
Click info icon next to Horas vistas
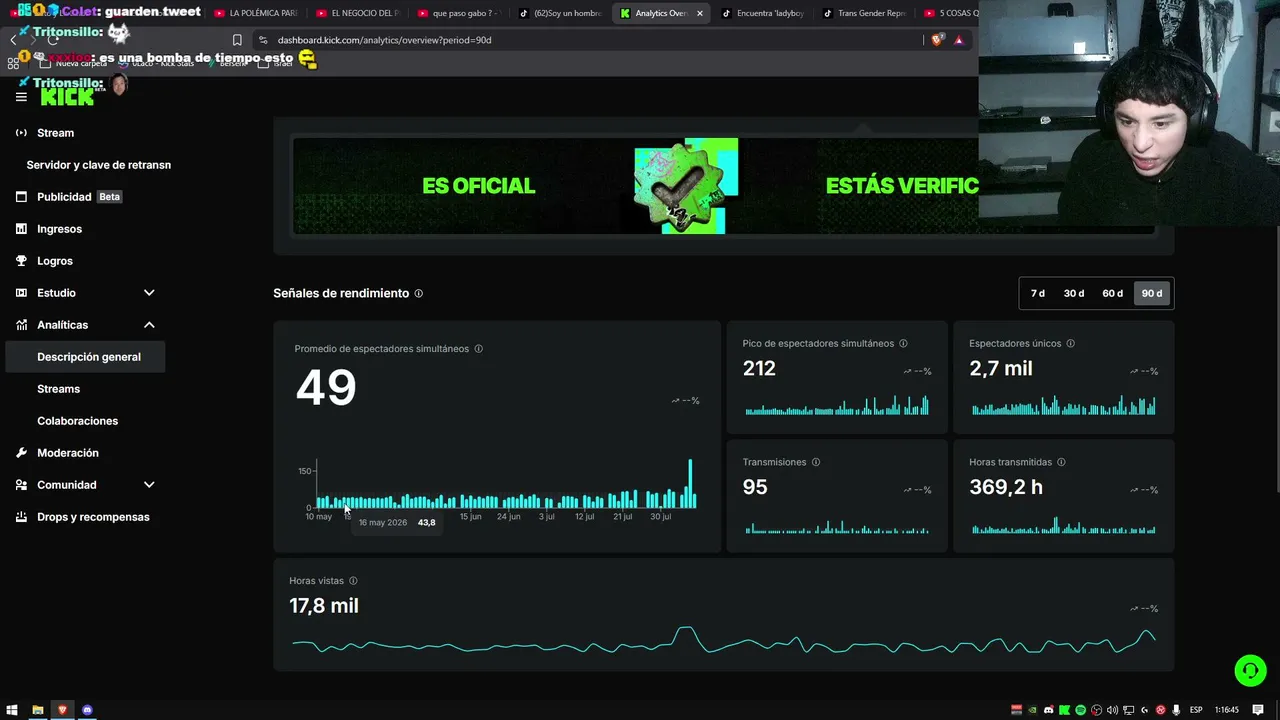pos(353,581)
